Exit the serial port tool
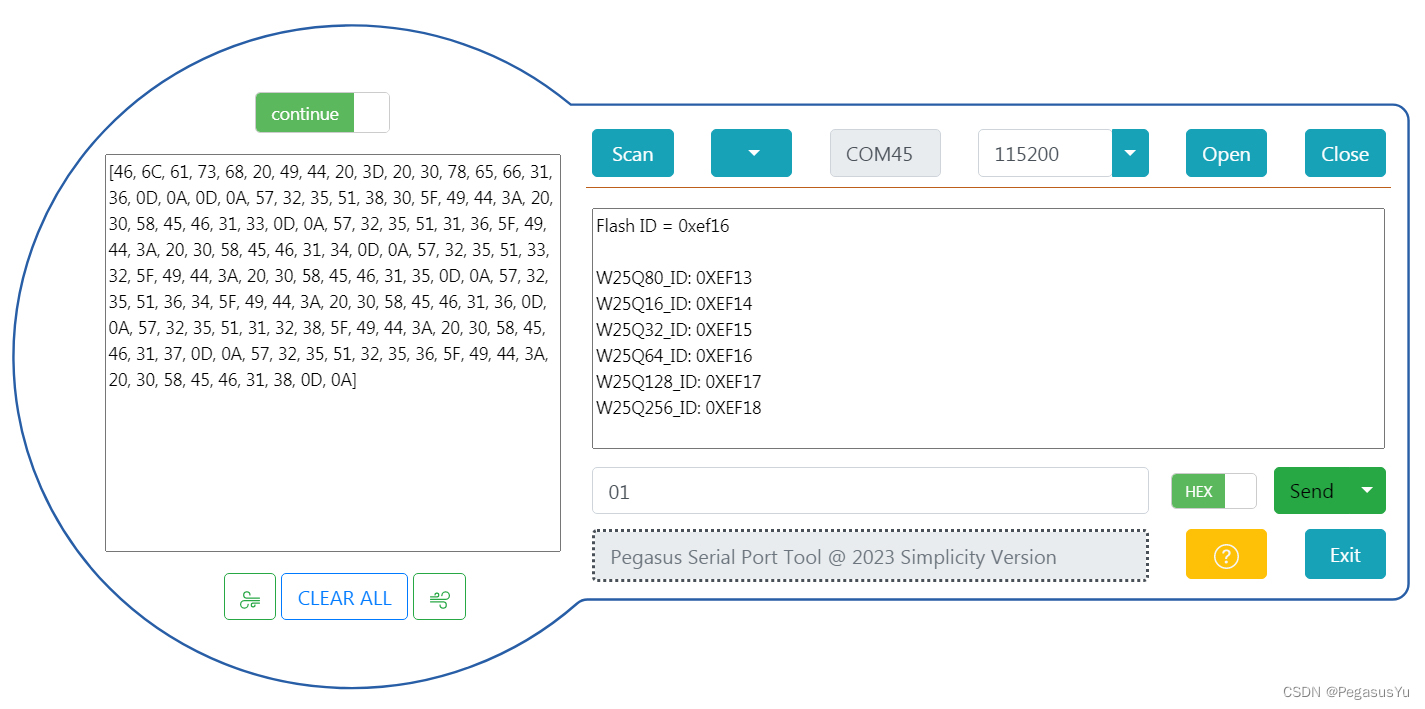 coord(1344,554)
